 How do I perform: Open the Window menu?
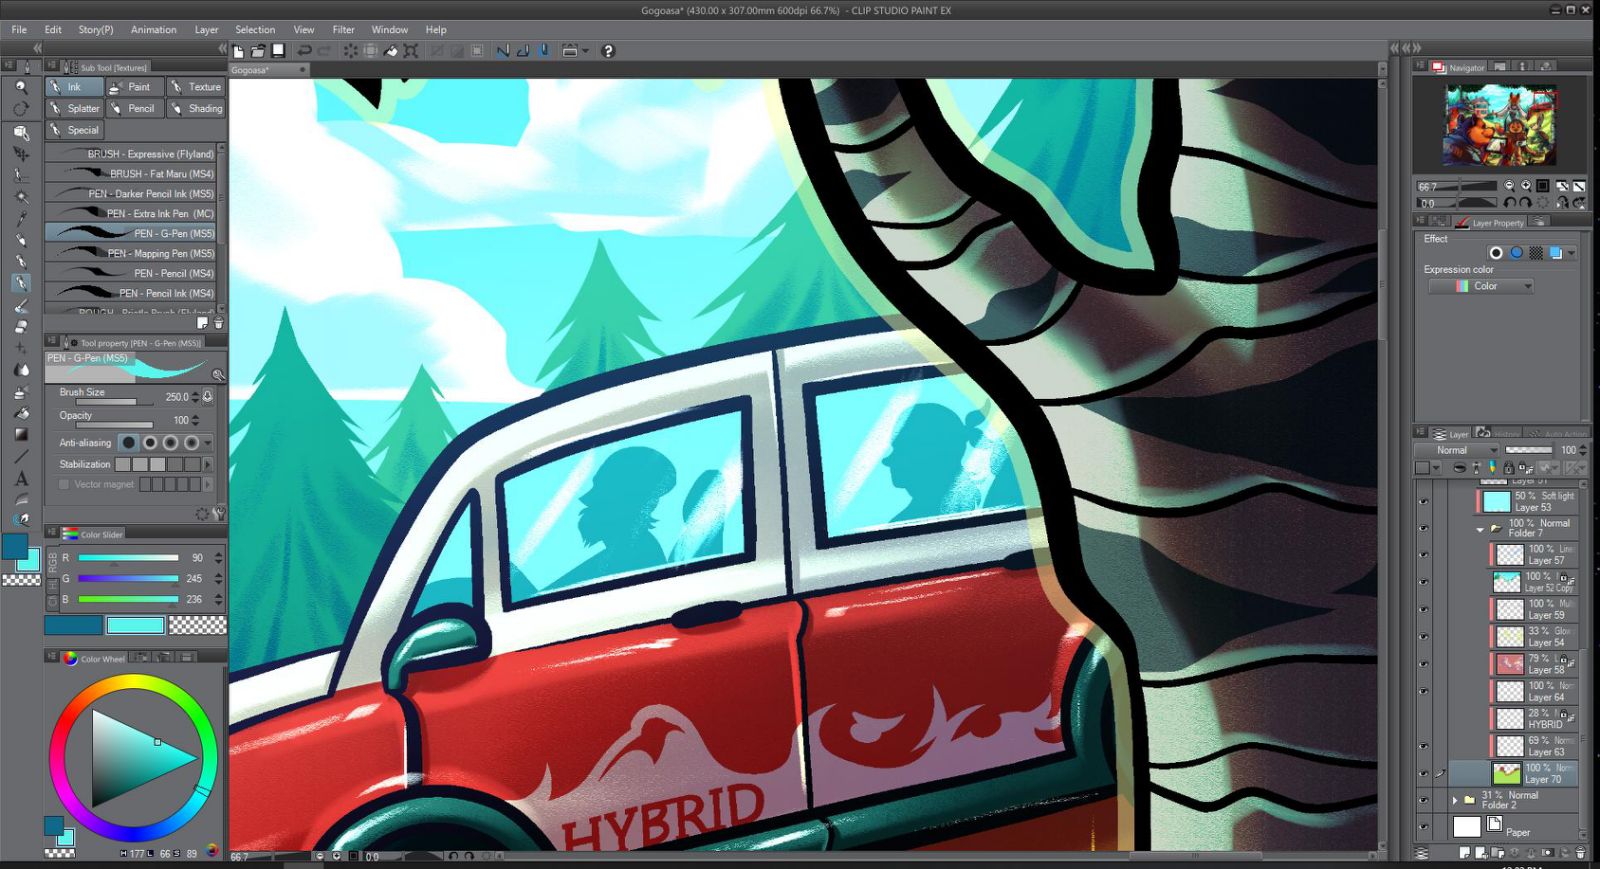[389, 30]
